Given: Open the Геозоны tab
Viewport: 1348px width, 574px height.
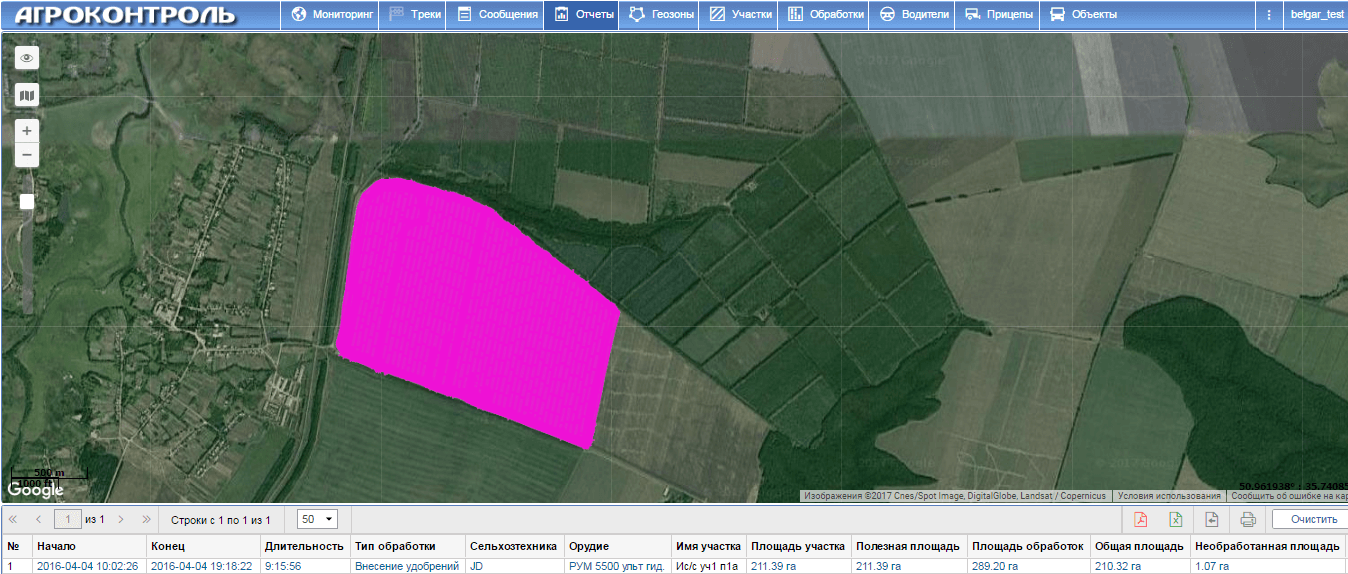Looking at the screenshot, I should pos(661,15).
